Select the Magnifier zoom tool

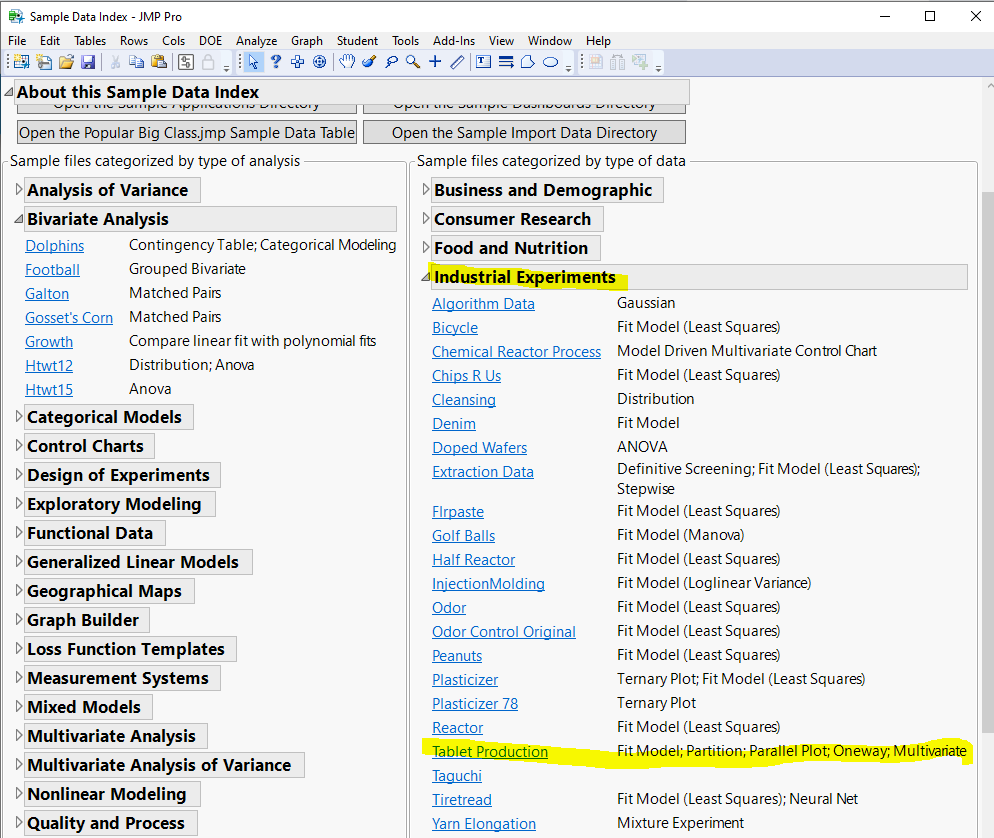[x=413, y=62]
